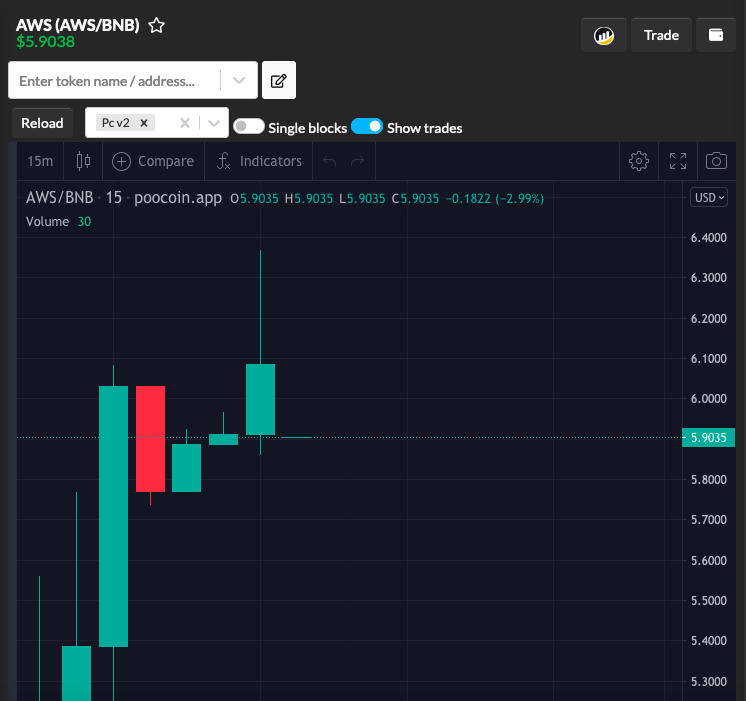Click Compare symbol button
The image size is (746, 701).
pyautogui.click(x=153, y=161)
